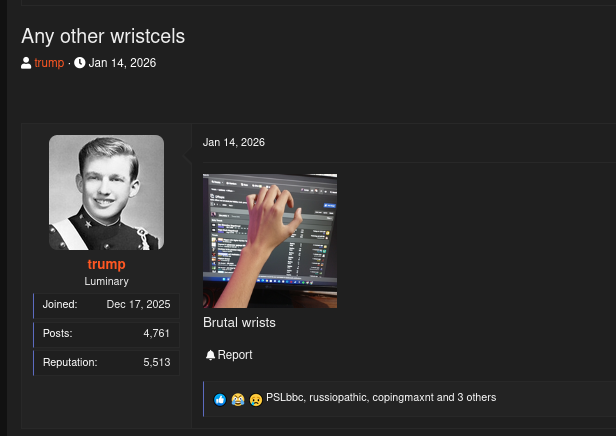Click the Reputation value 5,513
616x436 pixels.
pyautogui.click(x=157, y=362)
